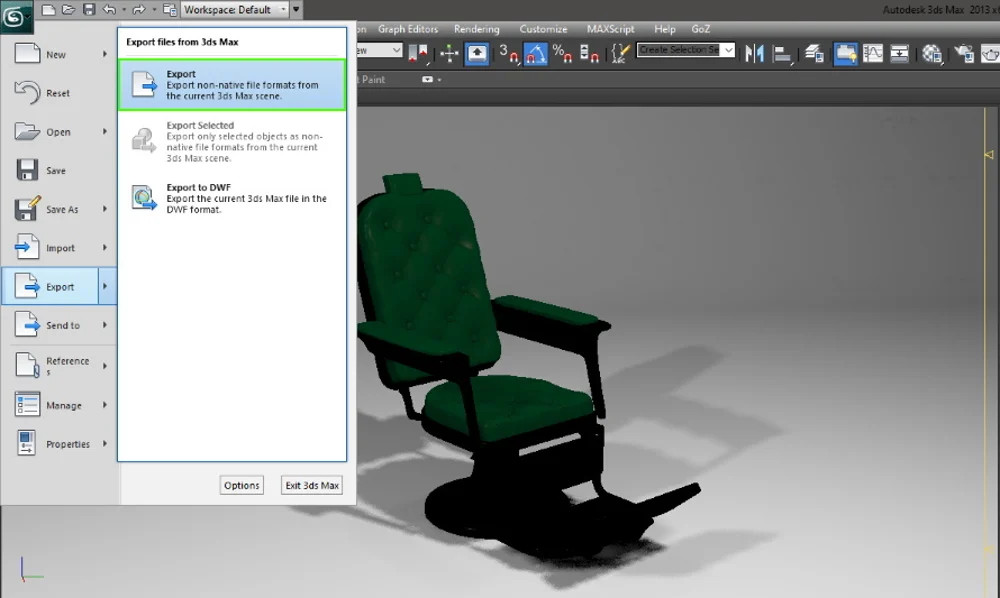Toggle the Percent Snap button
1000x598 pixels.
click(562, 52)
